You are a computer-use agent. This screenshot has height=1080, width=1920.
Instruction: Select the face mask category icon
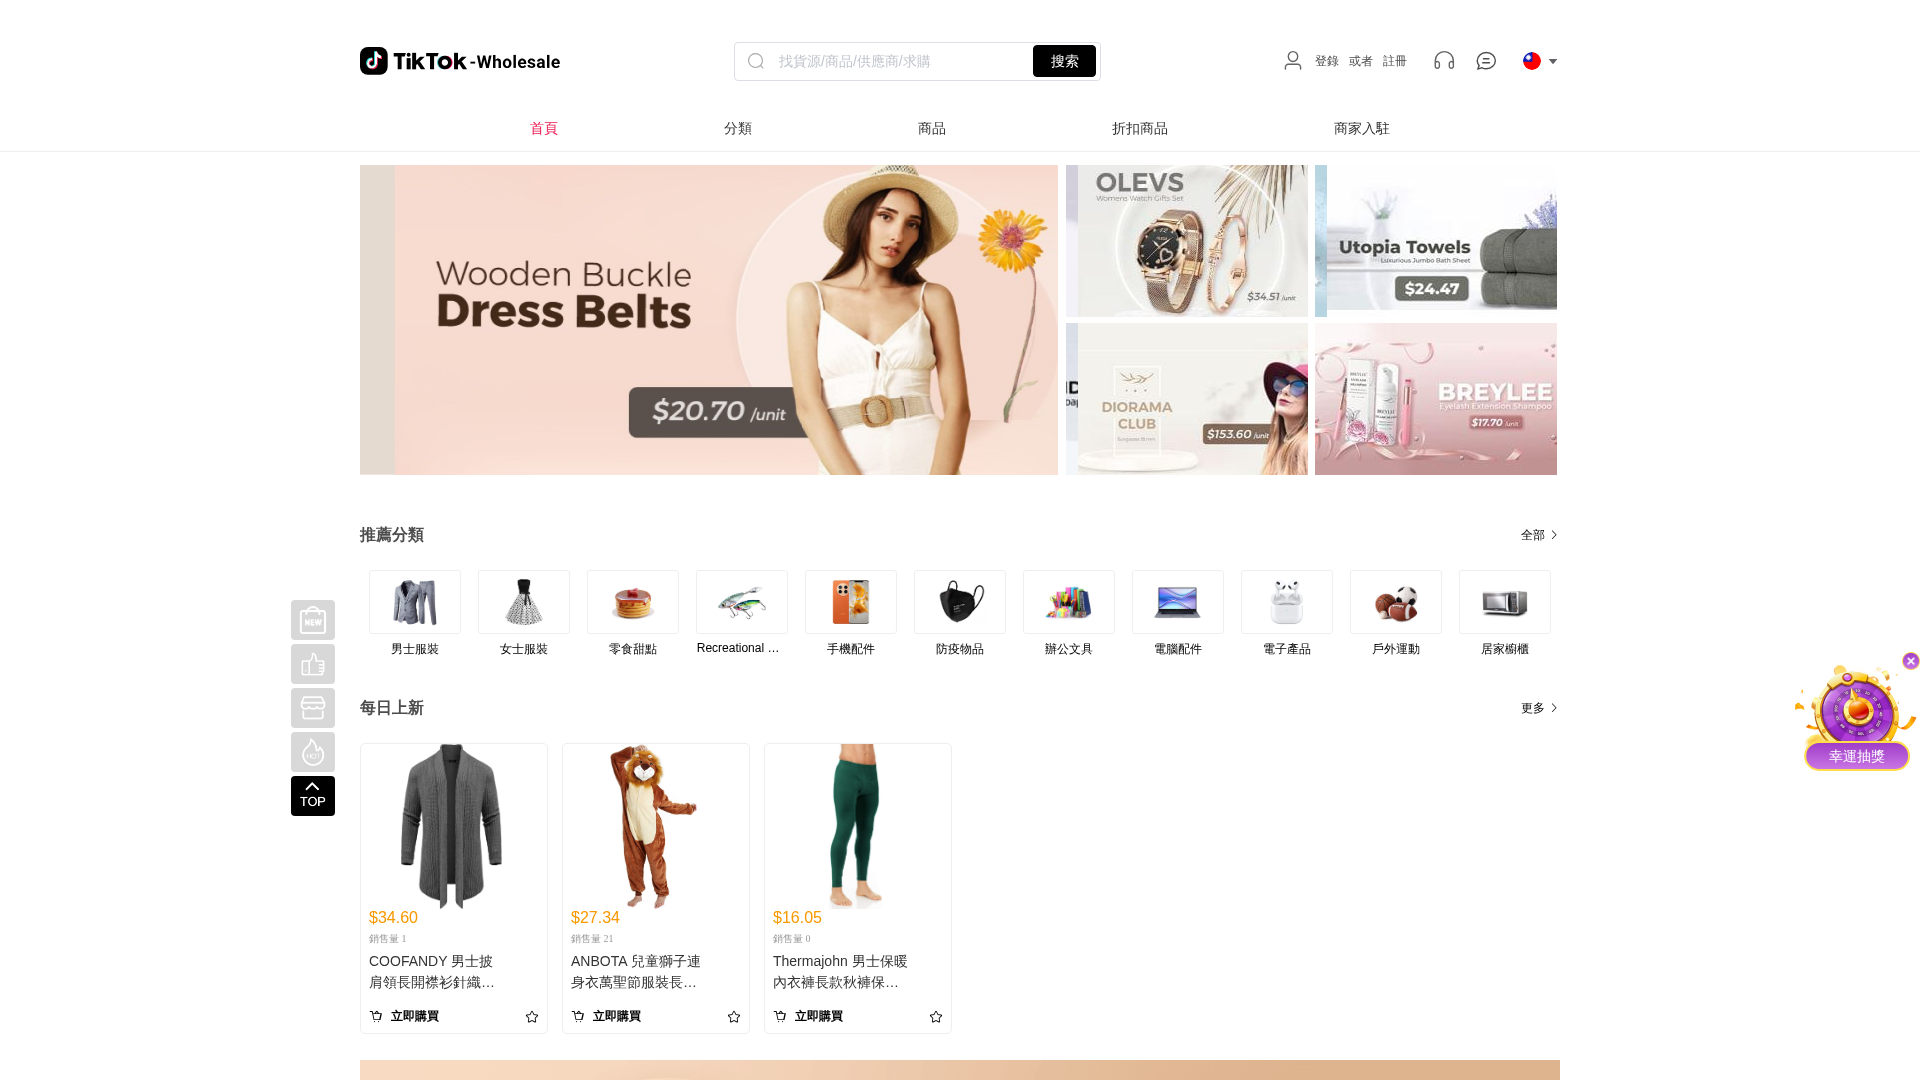960,602
